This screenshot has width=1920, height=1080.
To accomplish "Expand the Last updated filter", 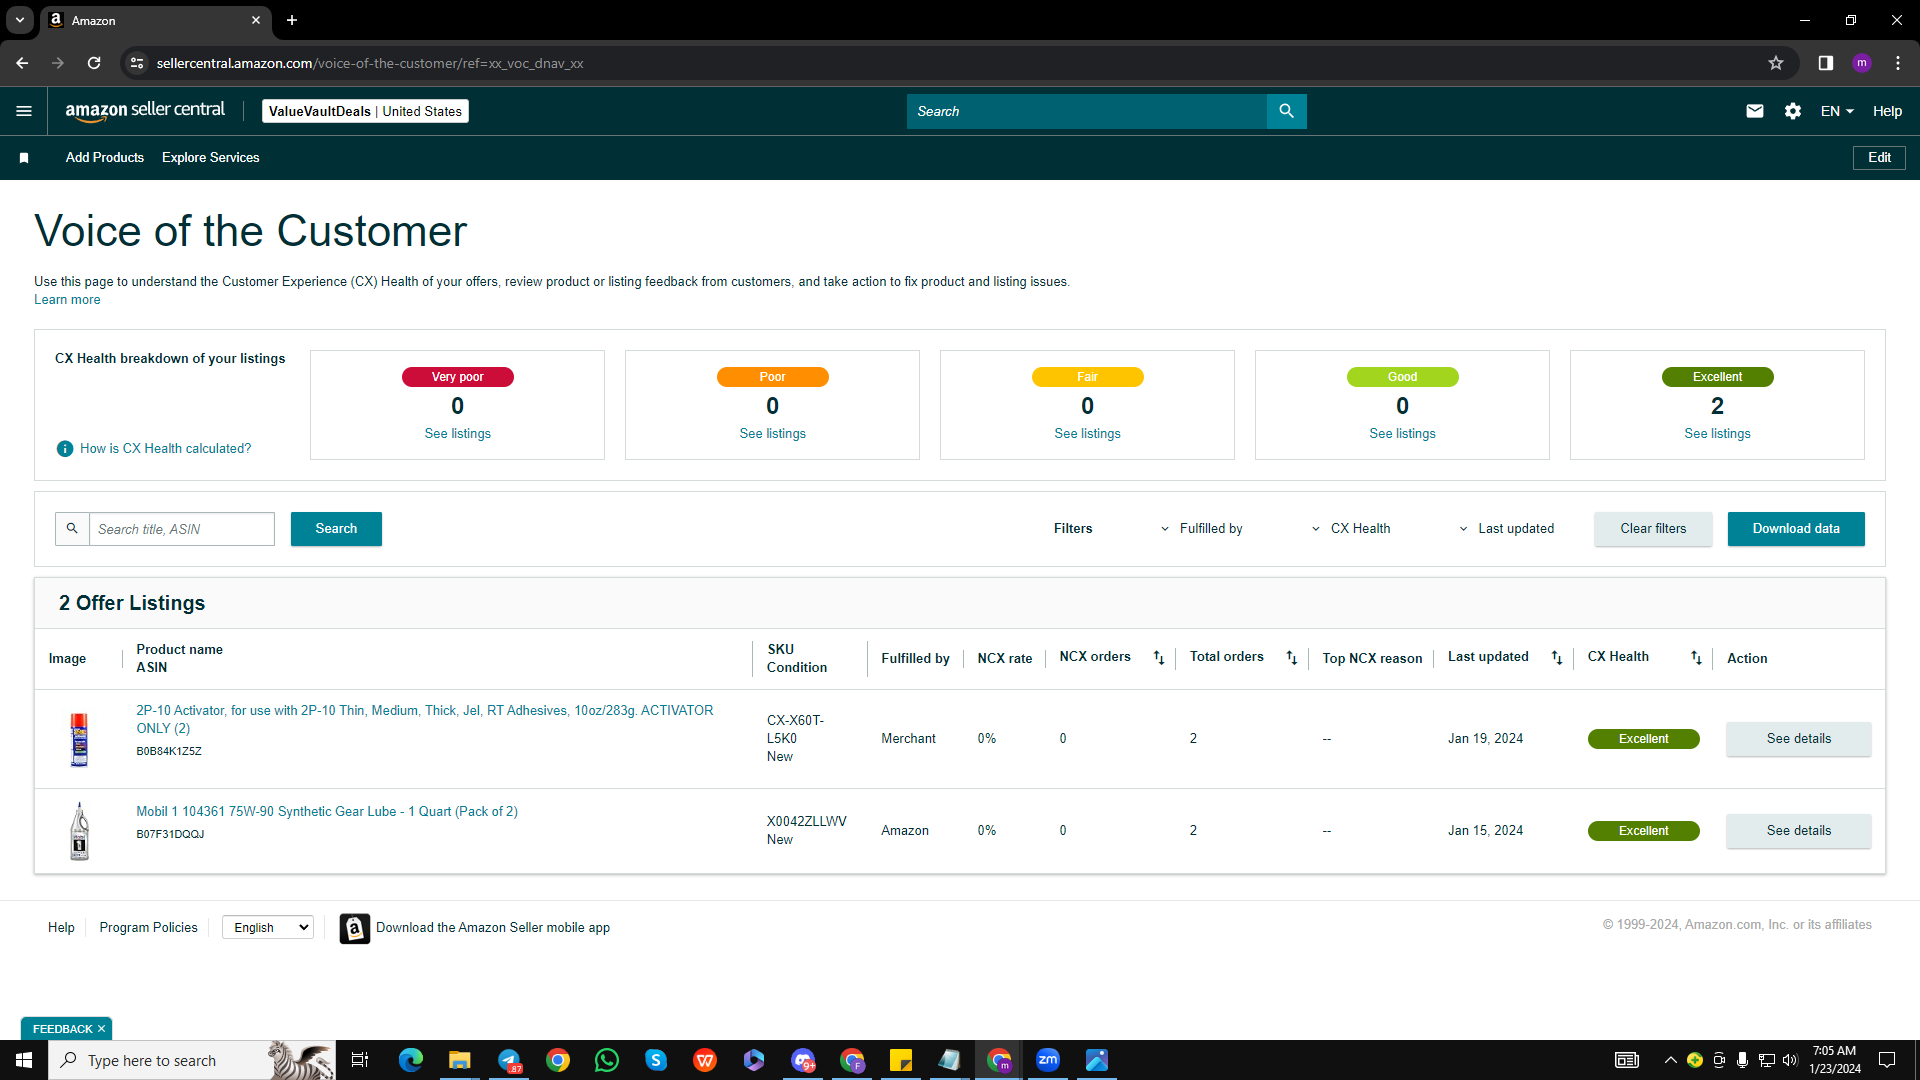I will click(1506, 529).
